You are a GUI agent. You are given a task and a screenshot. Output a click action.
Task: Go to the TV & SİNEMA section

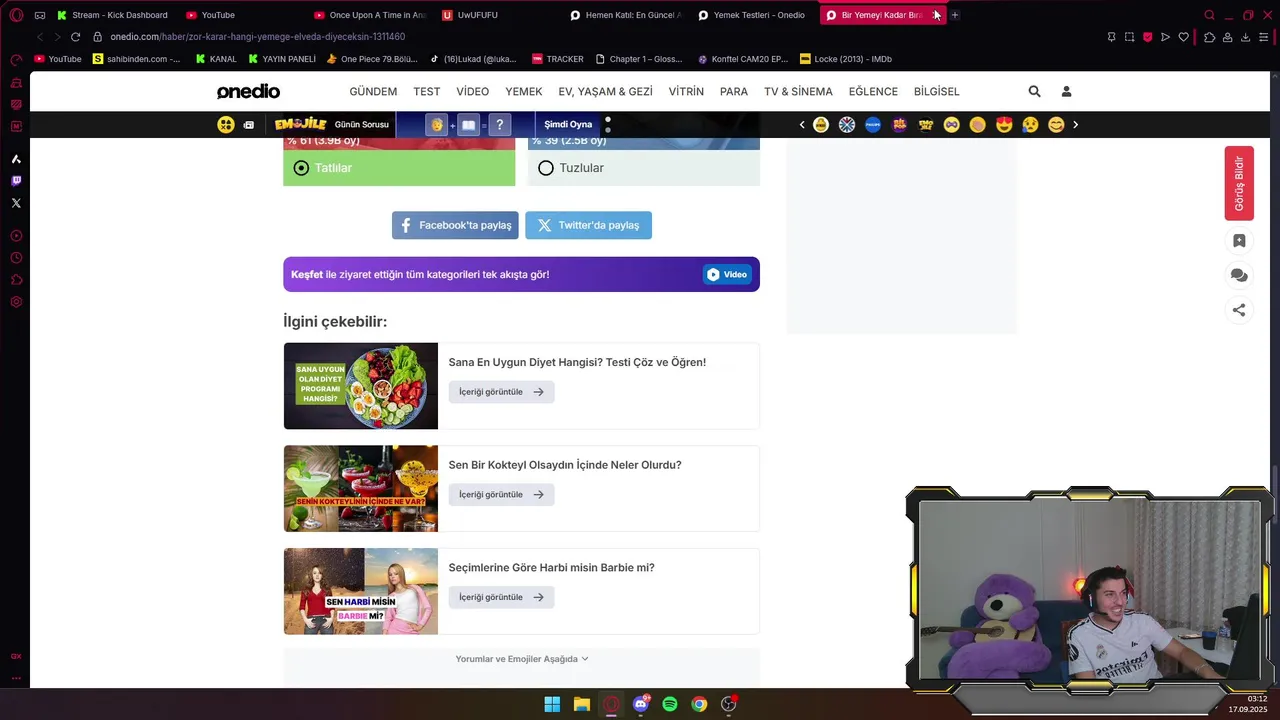coord(798,91)
